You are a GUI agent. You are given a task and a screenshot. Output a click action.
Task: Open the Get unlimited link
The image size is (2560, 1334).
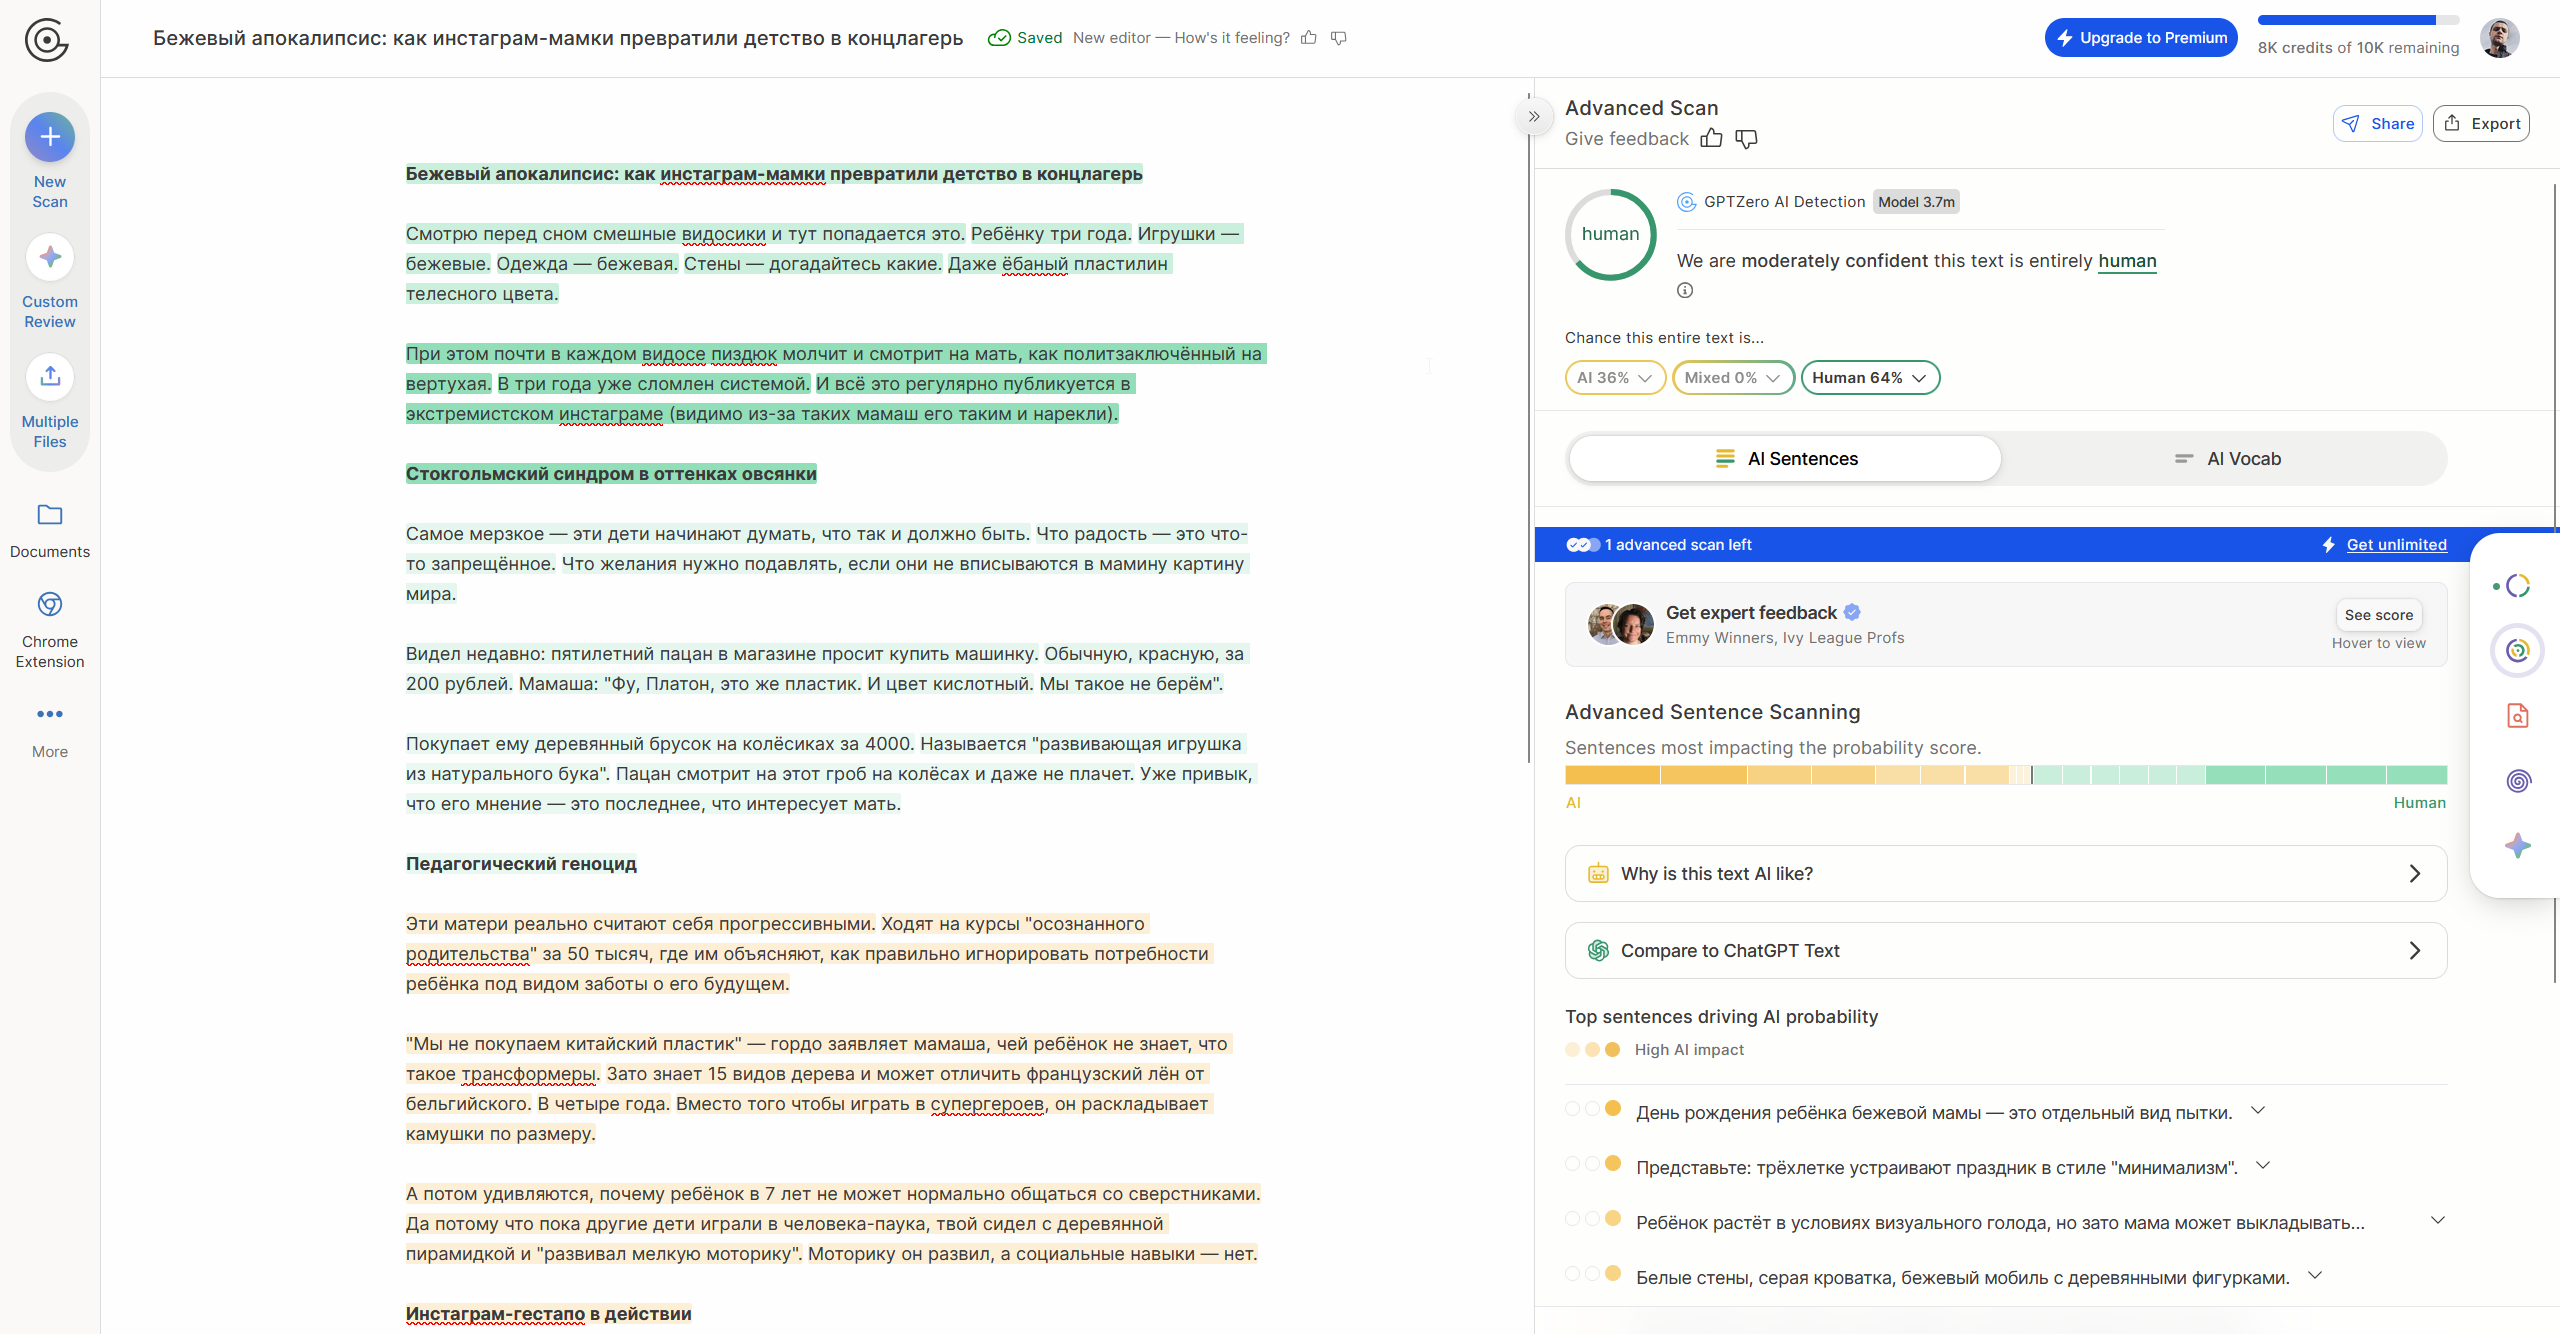(2396, 545)
